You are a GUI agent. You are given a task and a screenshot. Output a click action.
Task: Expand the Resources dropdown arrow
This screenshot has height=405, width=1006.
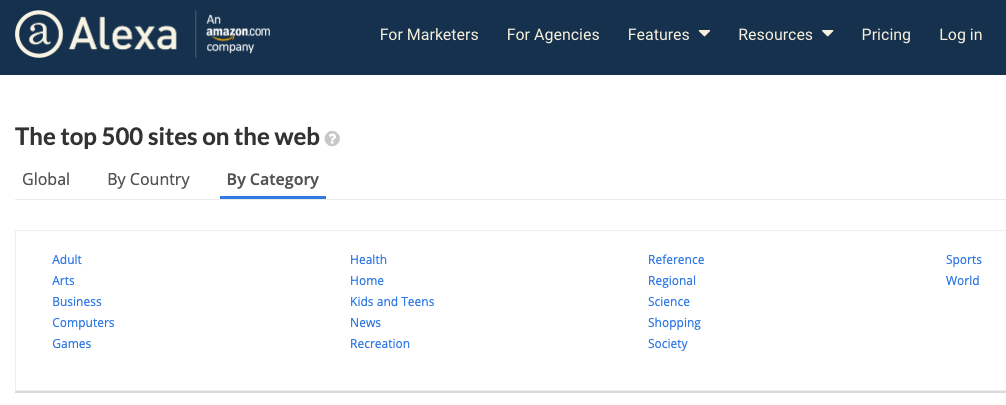pyautogui.click(x=828, y=33)
